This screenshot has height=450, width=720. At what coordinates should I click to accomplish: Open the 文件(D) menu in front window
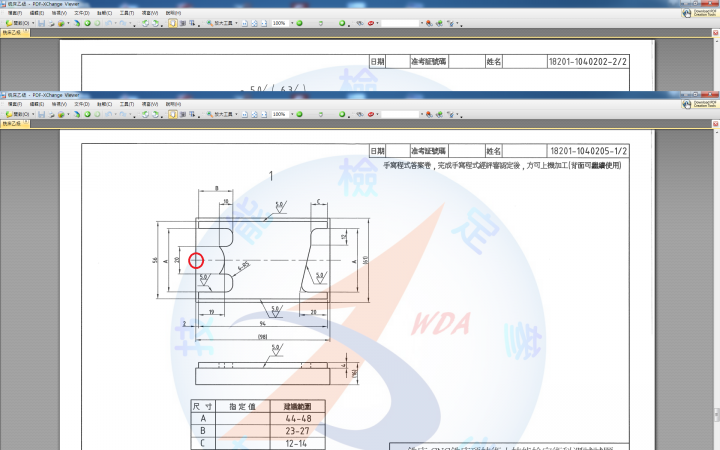click(82, 104)
